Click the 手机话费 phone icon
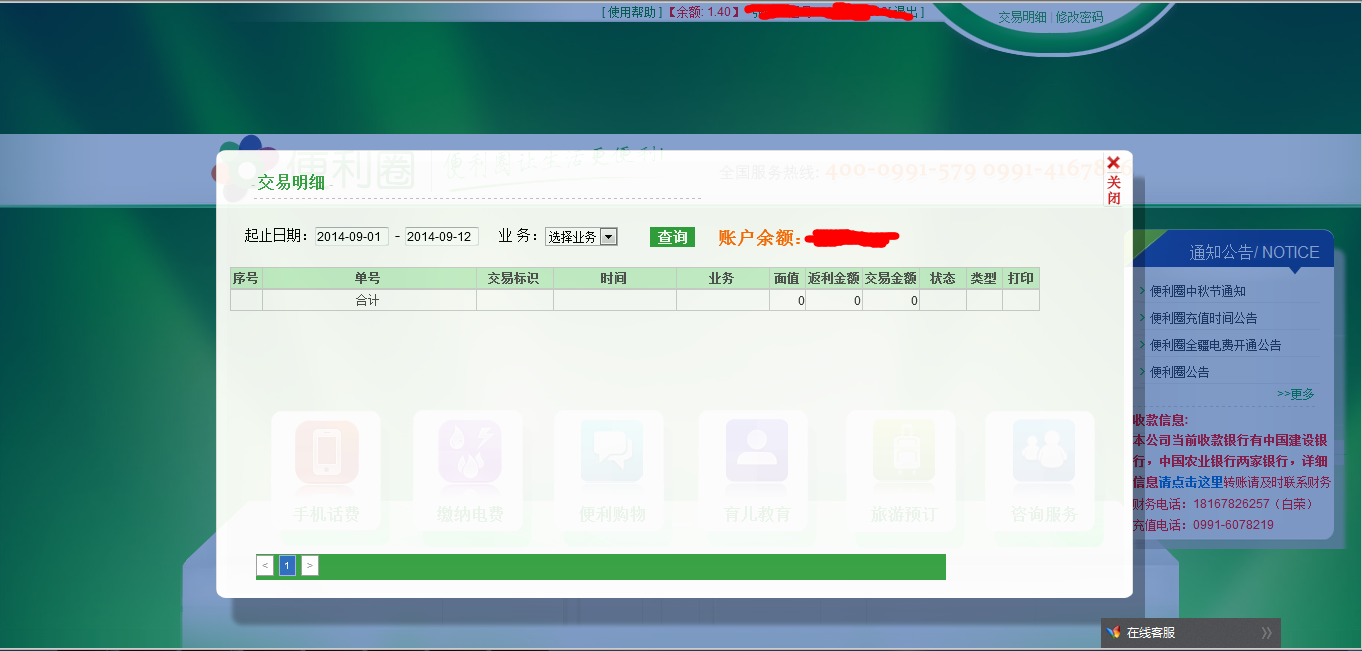This screenshot has height=651, width=1362. 326,452
